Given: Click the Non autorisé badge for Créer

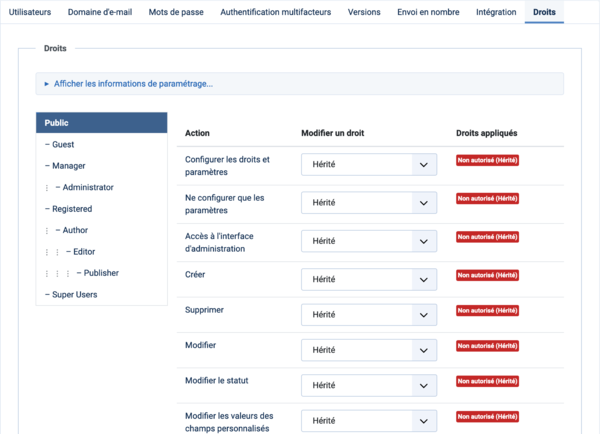Looking at the screenshot, I should (x=487, y=275).
